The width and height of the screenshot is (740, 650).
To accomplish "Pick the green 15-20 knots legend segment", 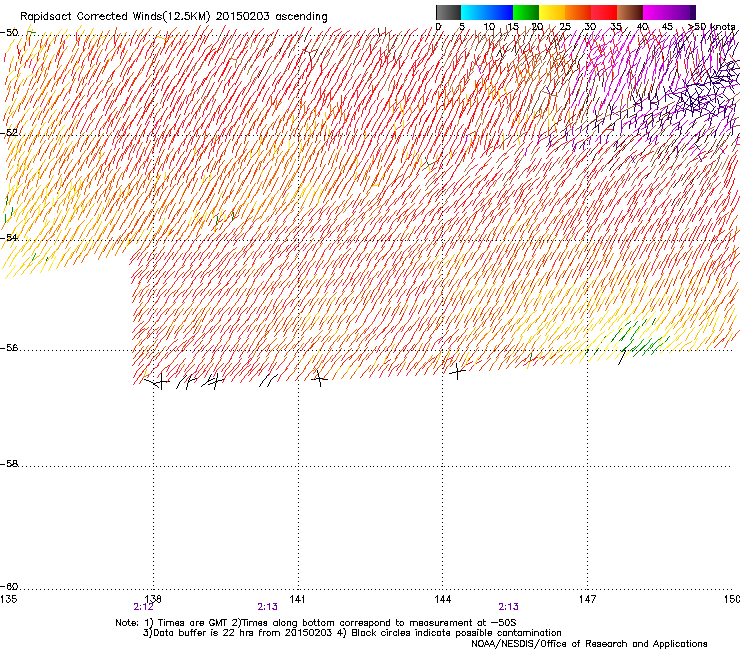I will pyautogui.click(x=526, y=12).
